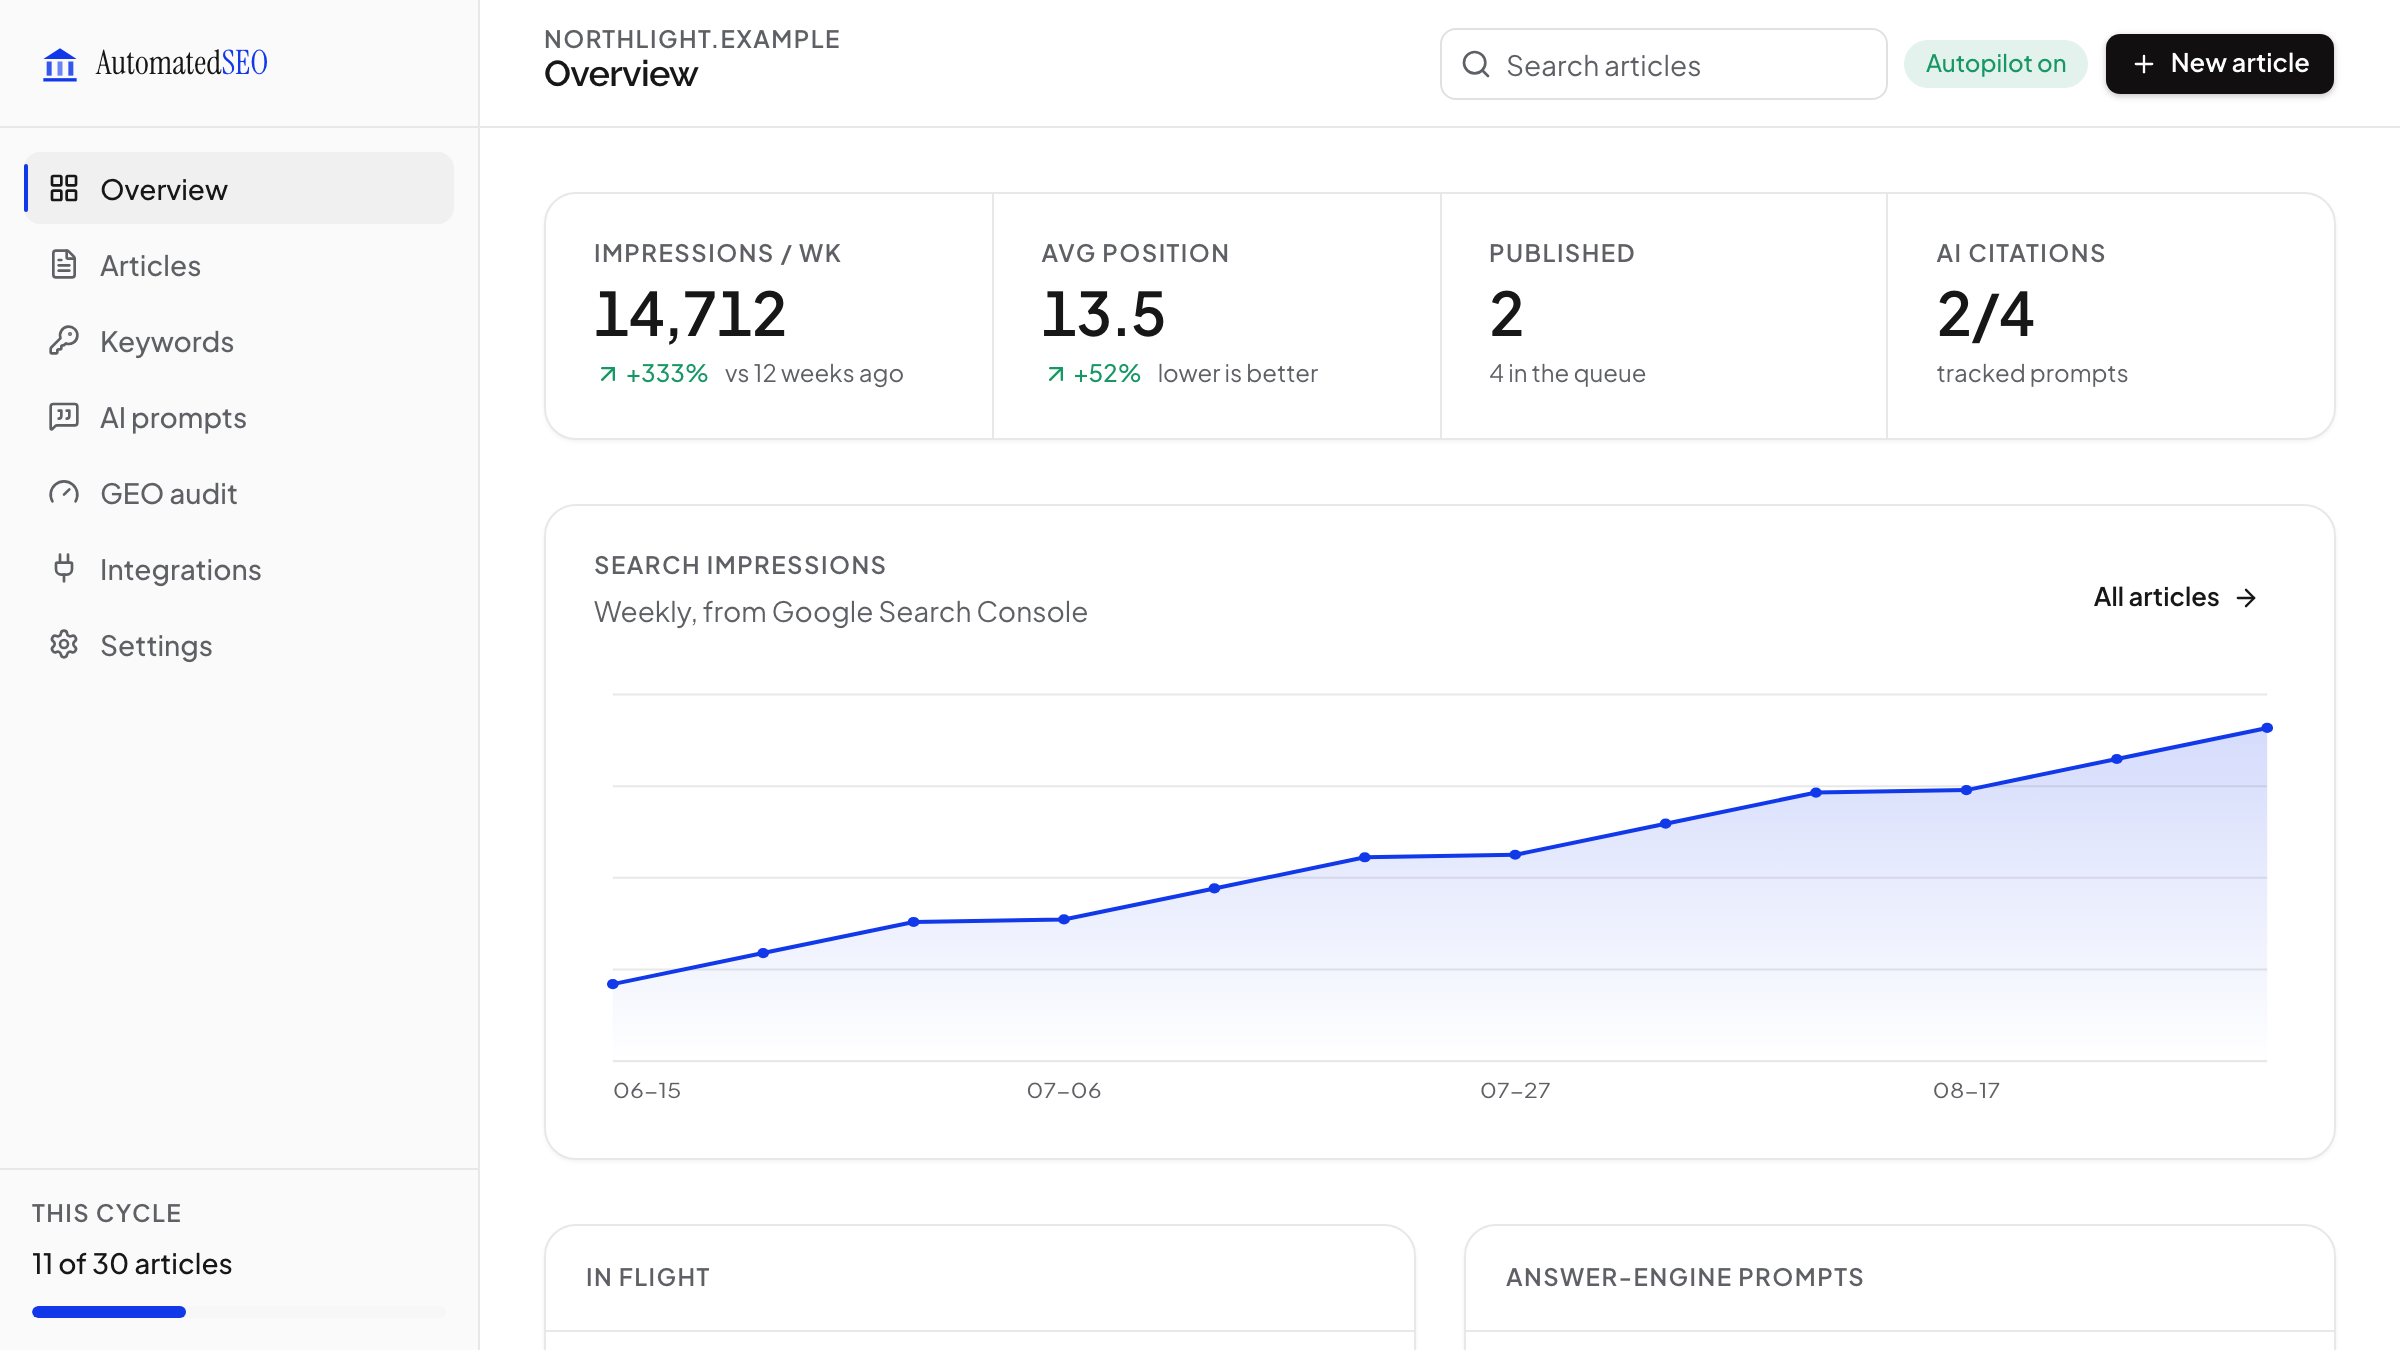Open Settings from the sidebar
Image resolution: width=2400 pixels, height=1350 pixels.
coord(239,644)
